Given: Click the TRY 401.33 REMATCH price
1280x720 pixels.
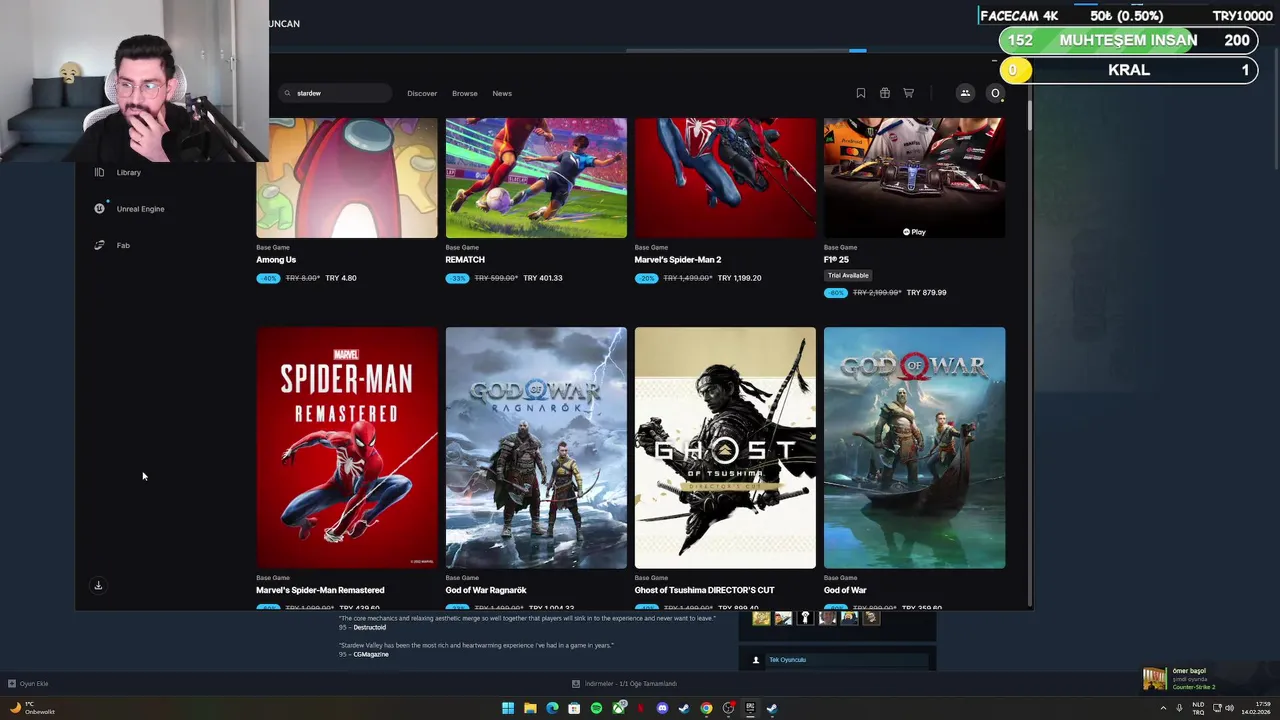Looking at the screenshot, I should (543, 278).
